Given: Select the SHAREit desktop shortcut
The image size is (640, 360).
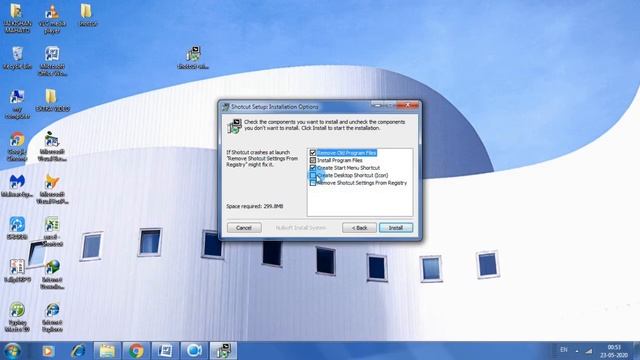Looking at the screenshot, I should pos(17,228).
